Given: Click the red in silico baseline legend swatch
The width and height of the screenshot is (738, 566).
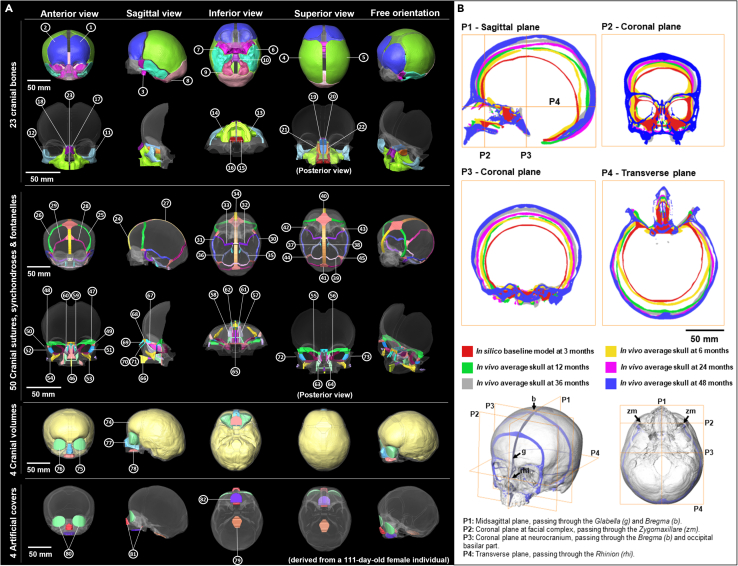Looking at the screenshot, I should [467, 351].
